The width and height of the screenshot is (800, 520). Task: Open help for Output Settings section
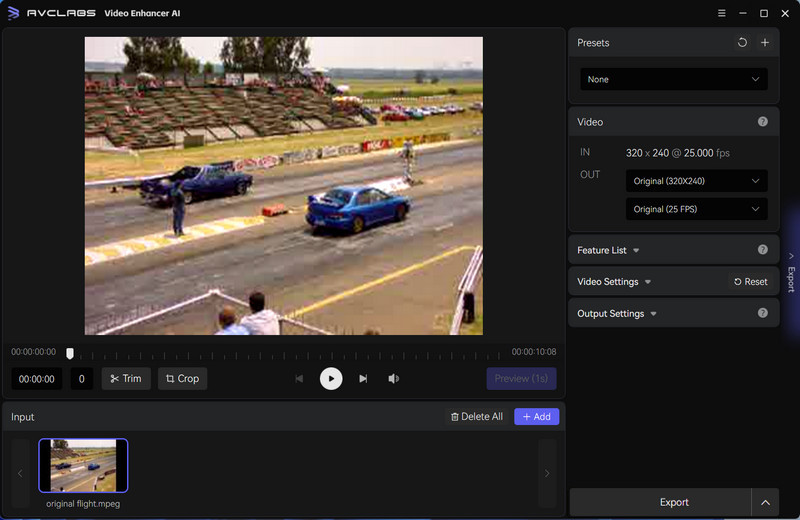763,313
